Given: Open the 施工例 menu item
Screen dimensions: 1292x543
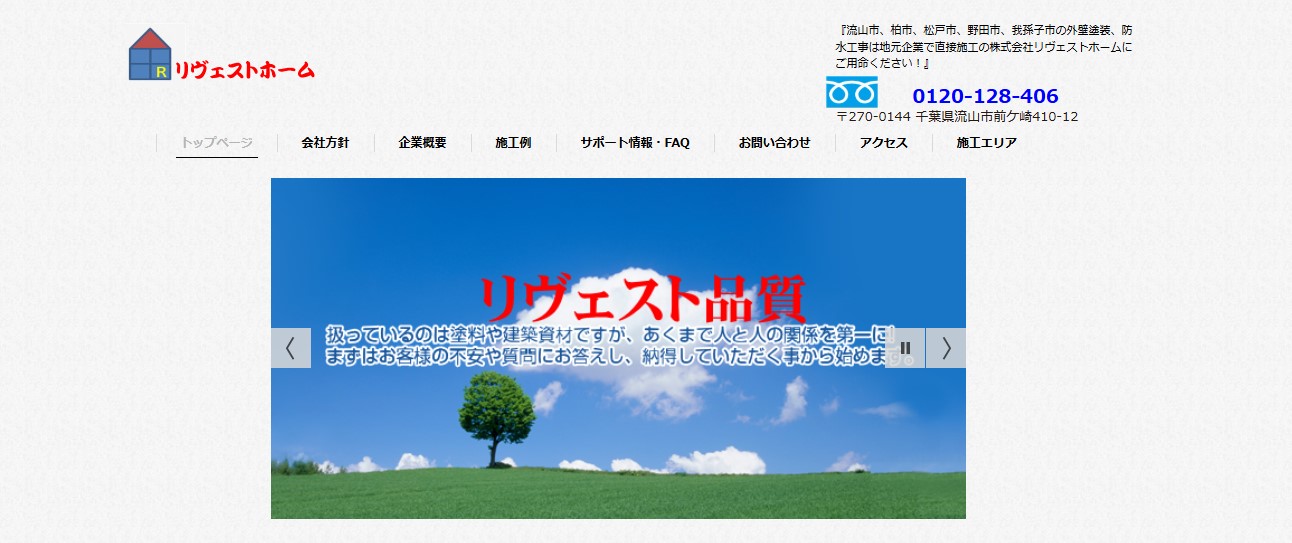Looking at the screenshot, I should point(513,143).
